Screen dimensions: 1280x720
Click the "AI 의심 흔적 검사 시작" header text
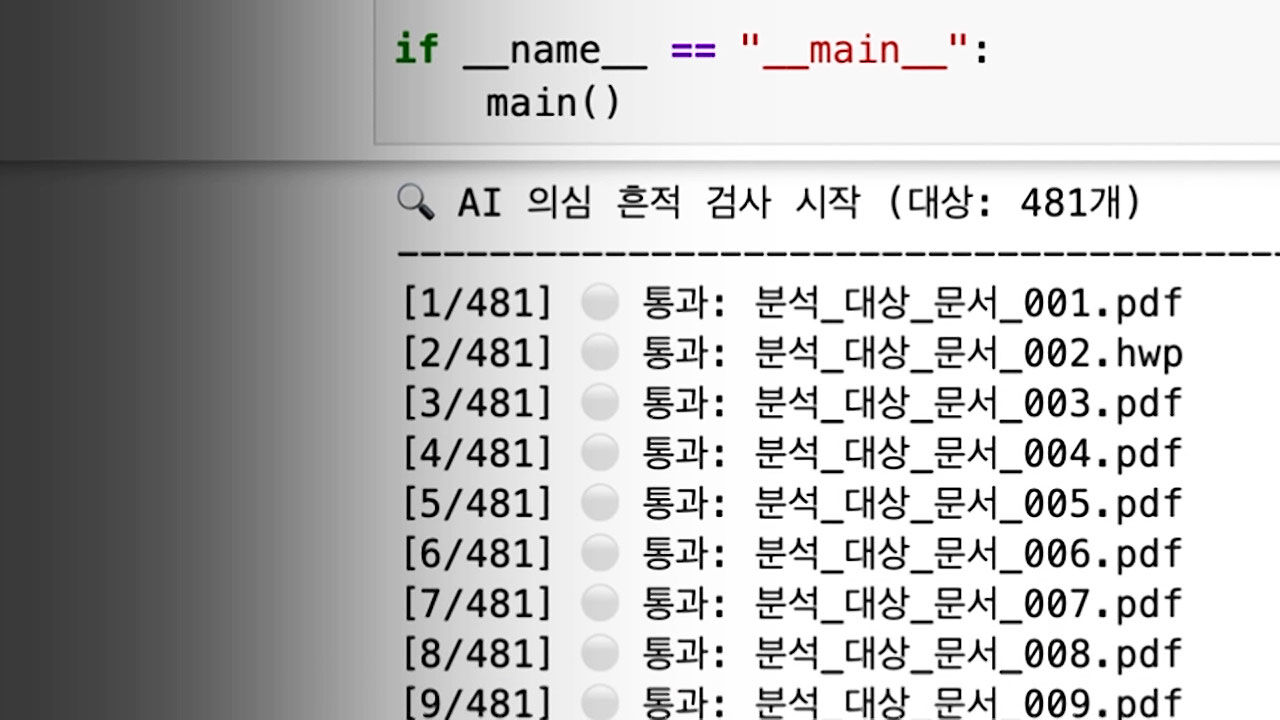[x=658, y=203]
